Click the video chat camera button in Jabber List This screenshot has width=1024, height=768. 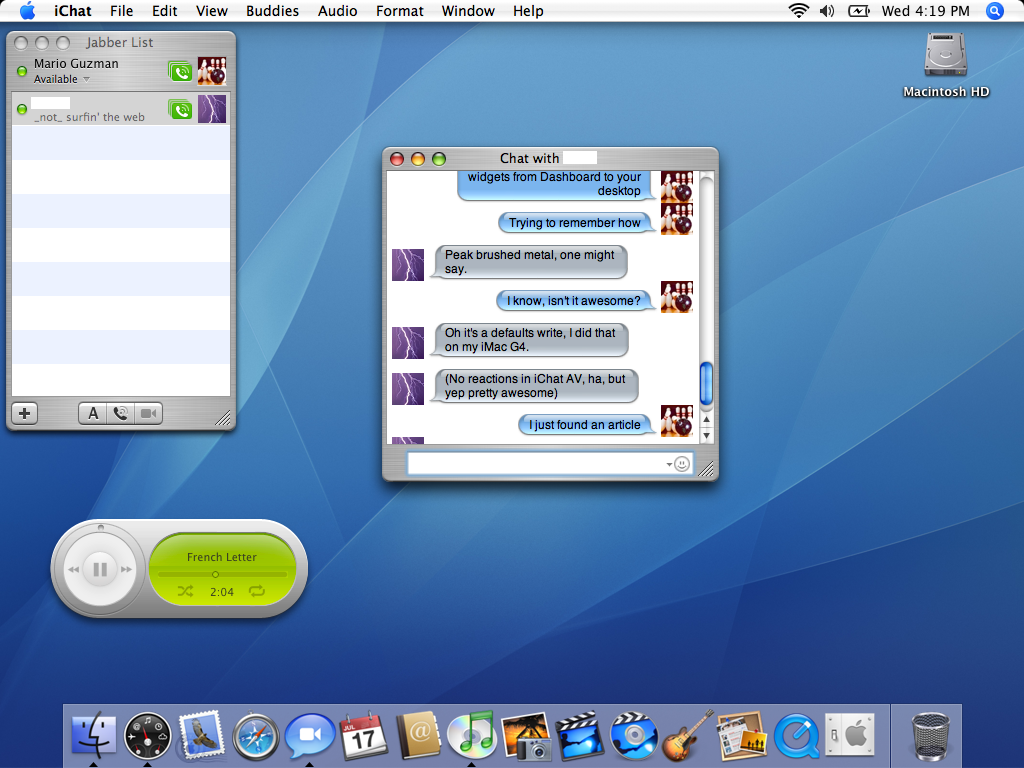click(149, 413)
